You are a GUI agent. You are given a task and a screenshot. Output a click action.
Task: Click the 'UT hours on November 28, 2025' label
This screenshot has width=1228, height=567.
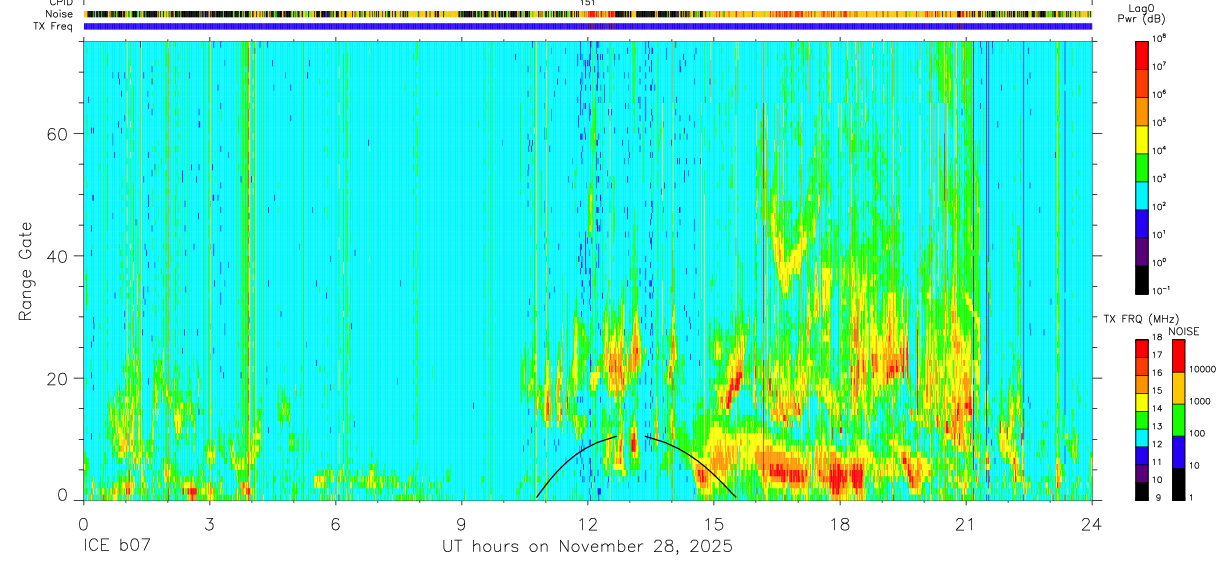coord(588,547)
